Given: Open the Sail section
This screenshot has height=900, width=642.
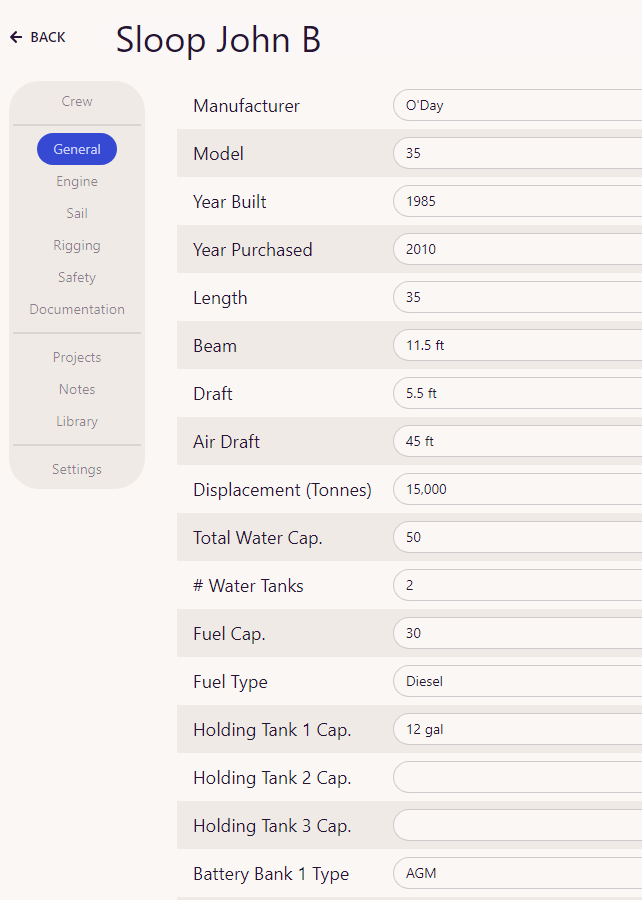Looking at the screenshot, I should 77,214.
